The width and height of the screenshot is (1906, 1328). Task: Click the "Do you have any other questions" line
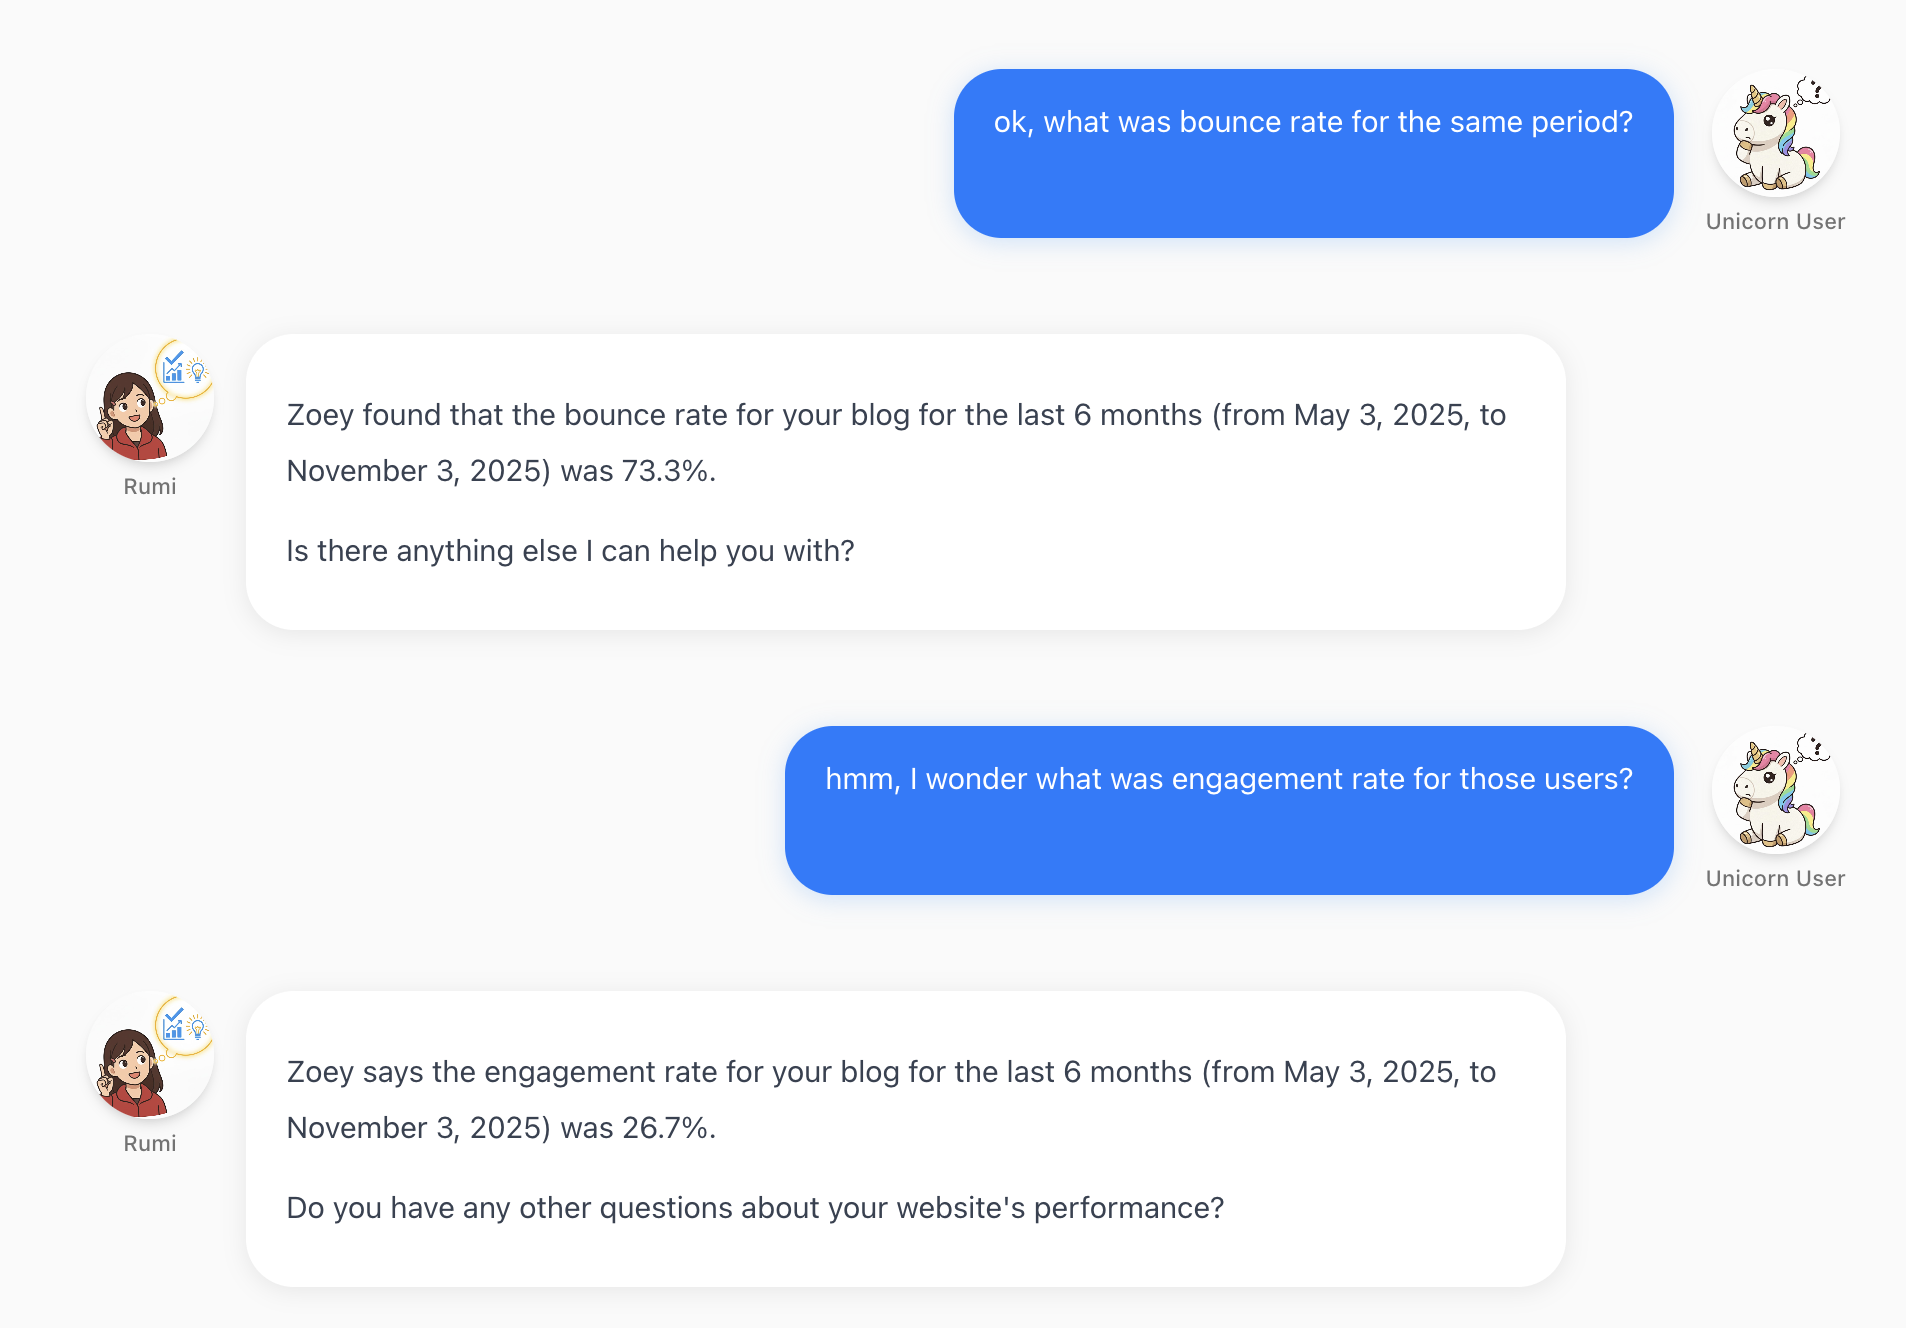point(755,1209)
